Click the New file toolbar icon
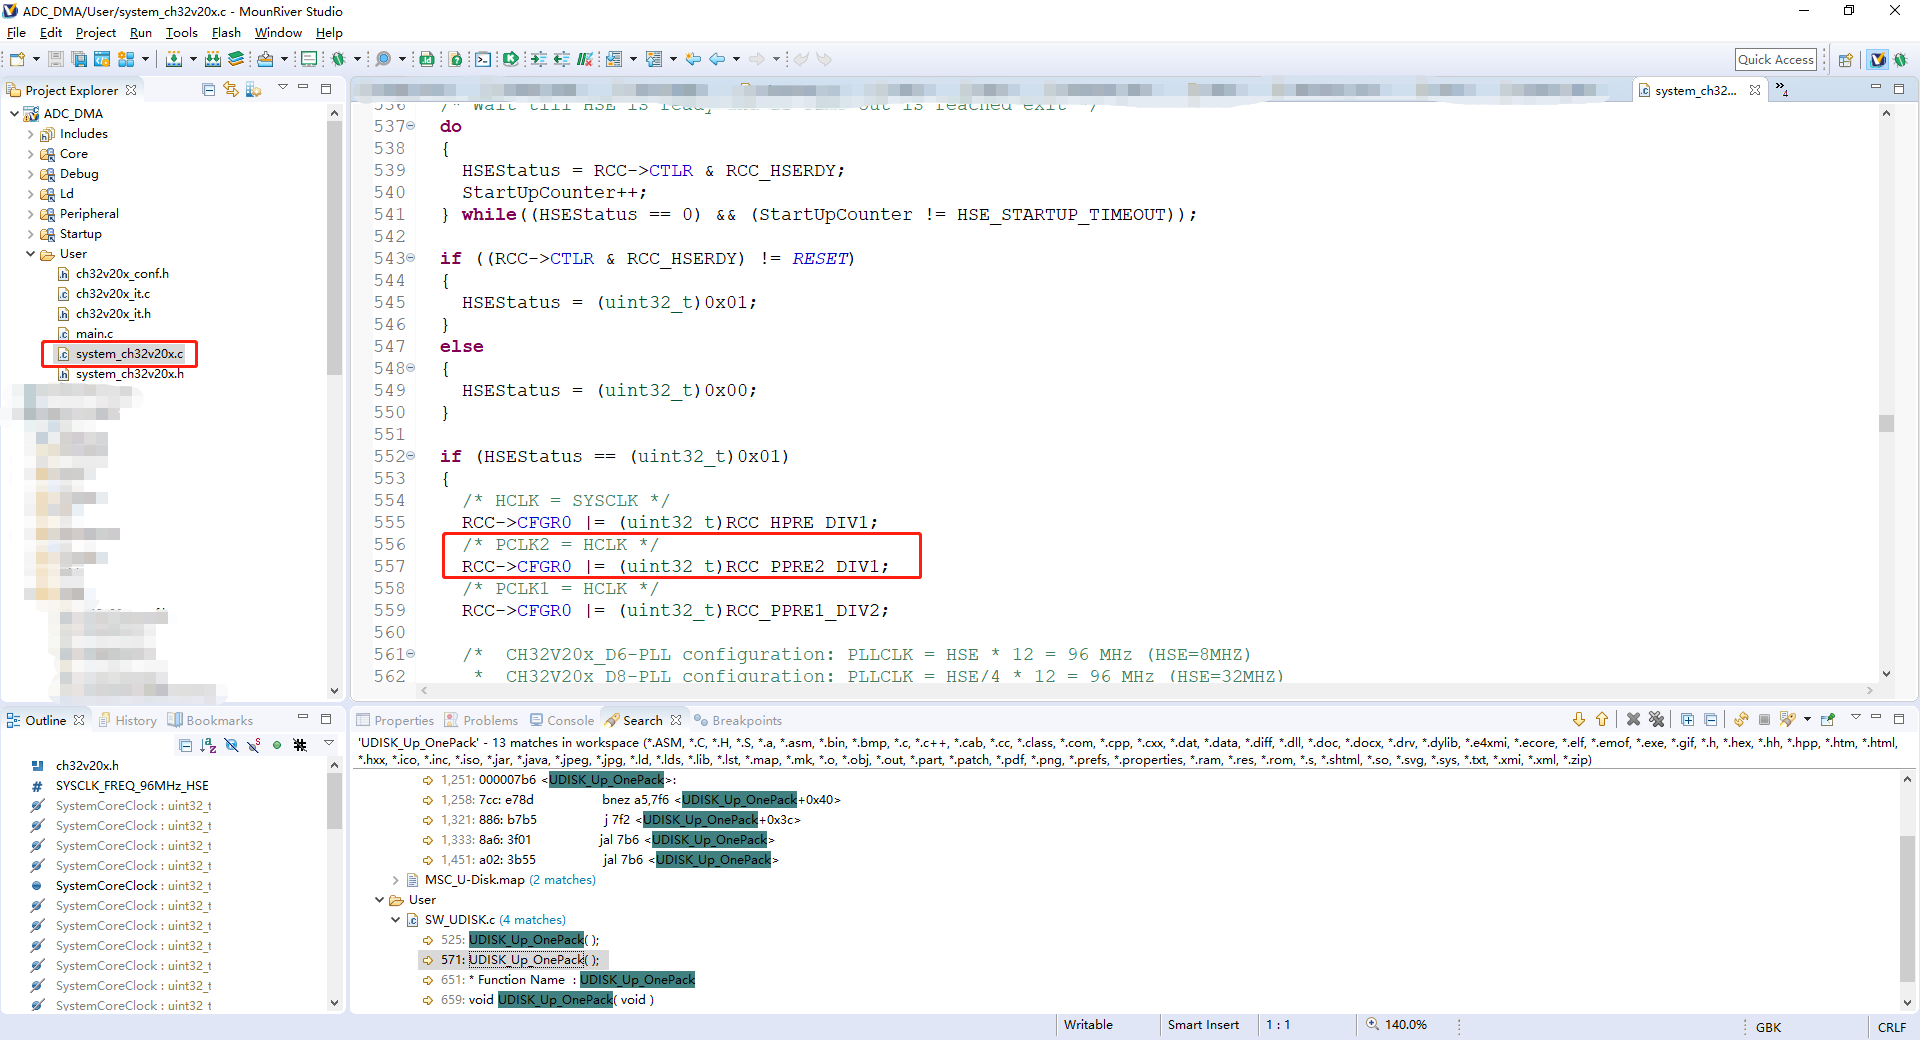 [17, 59]
